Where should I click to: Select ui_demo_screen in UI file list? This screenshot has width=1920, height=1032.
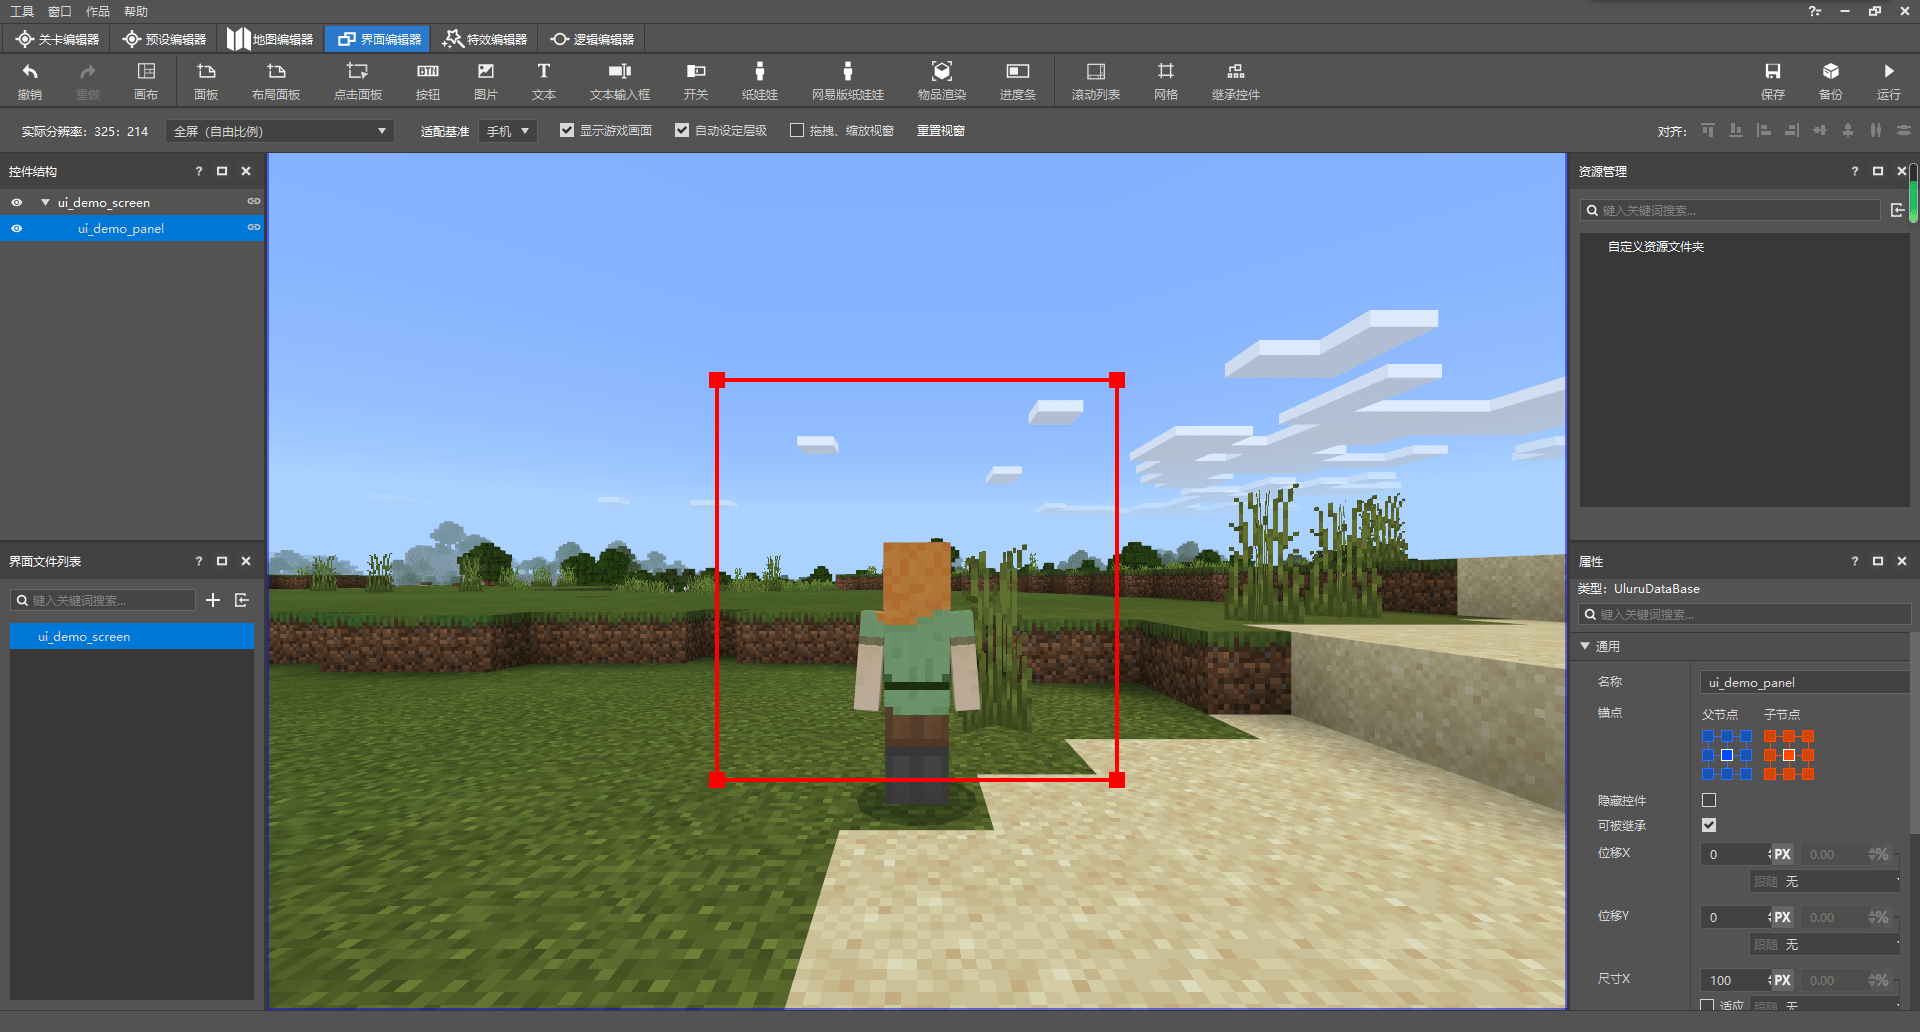(132, 636)
